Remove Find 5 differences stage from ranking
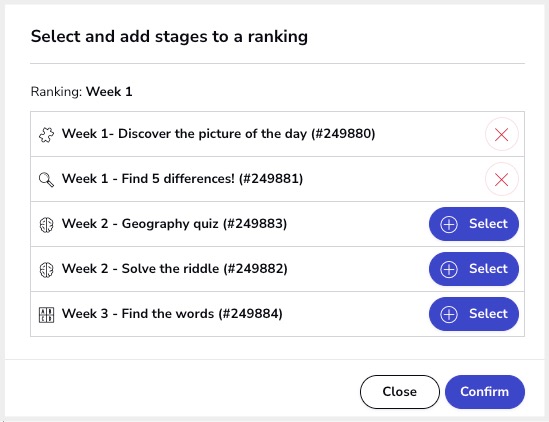The width and height of the screenshot is (549, 422). pos(501,180)
